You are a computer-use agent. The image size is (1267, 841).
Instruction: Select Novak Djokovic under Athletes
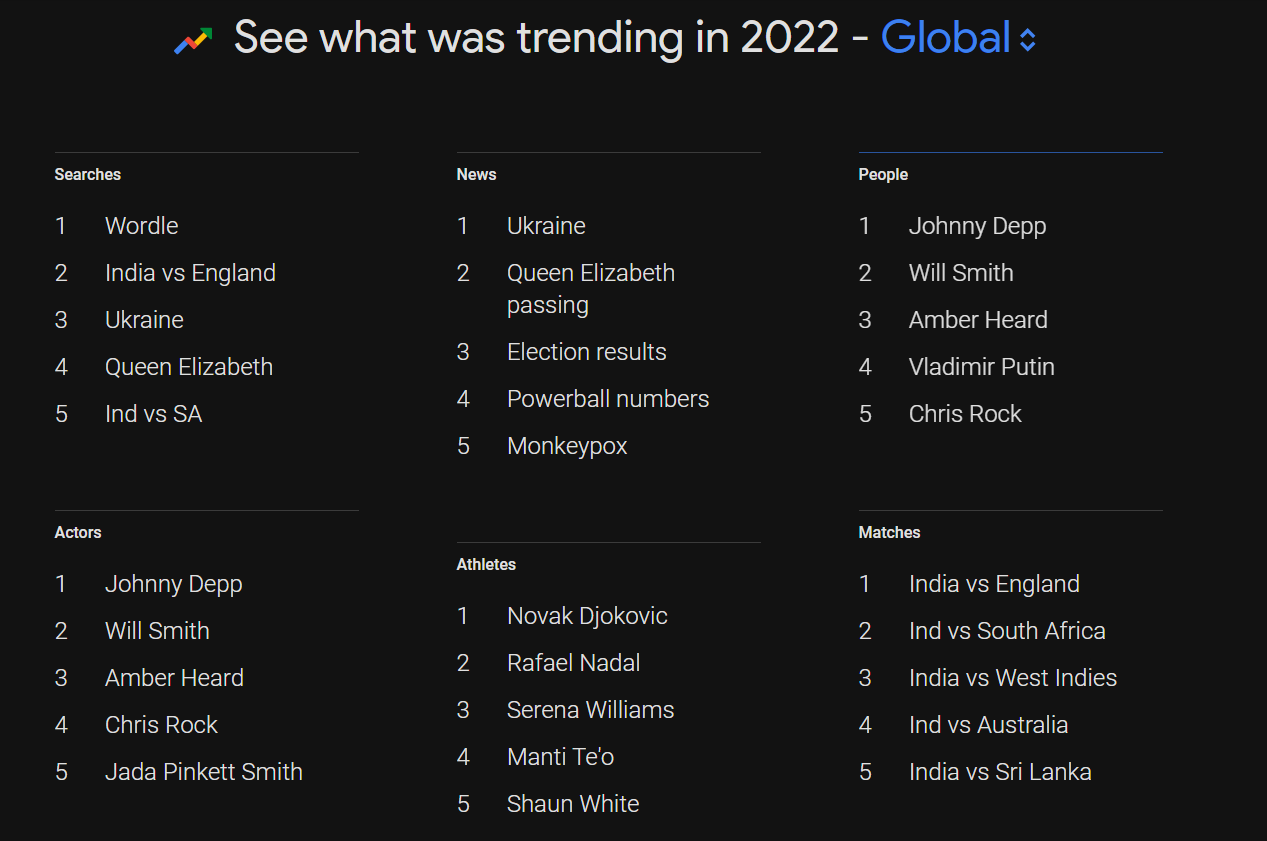[x=587, y=616]
